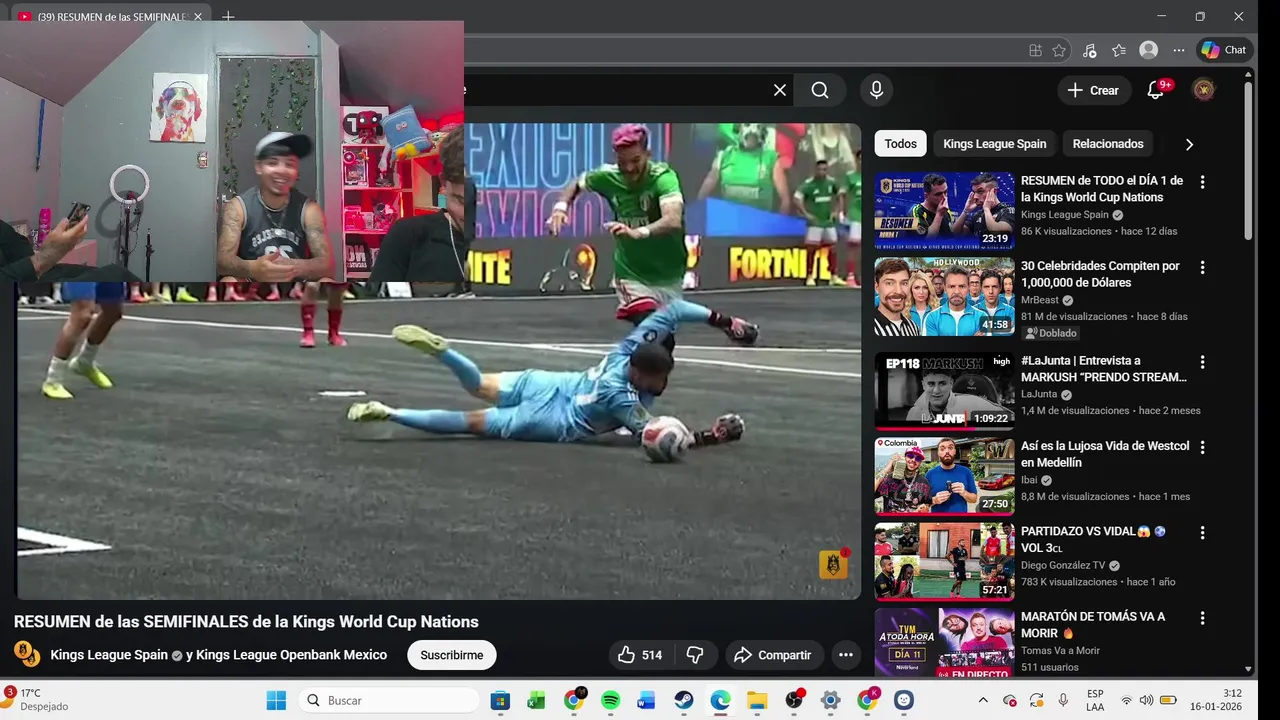The height and width of the screenshot is (720, 1280).
Task: Open options for Westcol Medellín video
Action: (x=1203, y=448)
